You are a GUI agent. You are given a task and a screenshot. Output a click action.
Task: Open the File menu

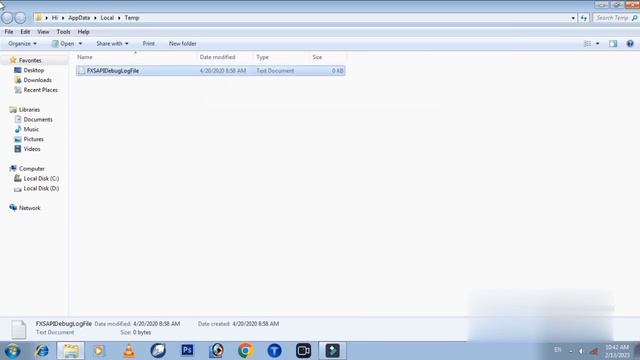tap(9, 32)
